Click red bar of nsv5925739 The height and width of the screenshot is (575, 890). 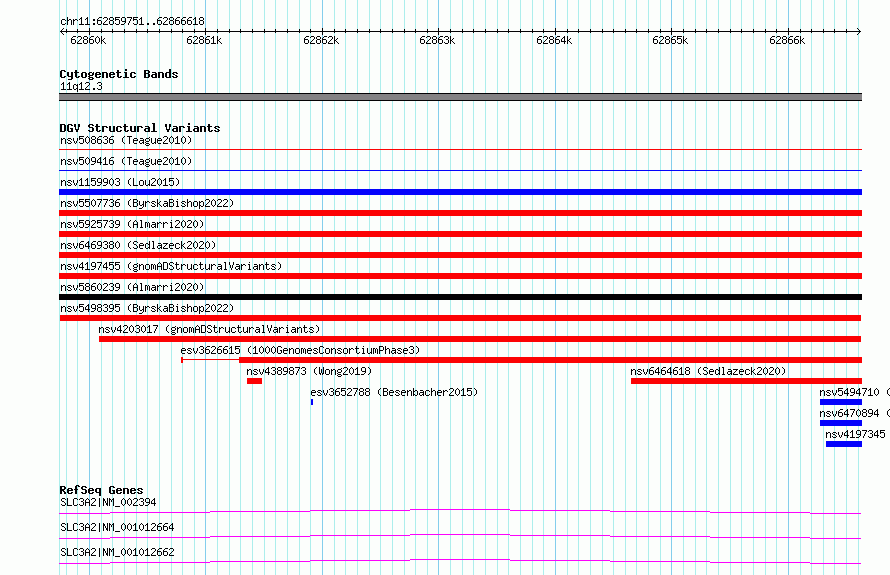(460, 234)
